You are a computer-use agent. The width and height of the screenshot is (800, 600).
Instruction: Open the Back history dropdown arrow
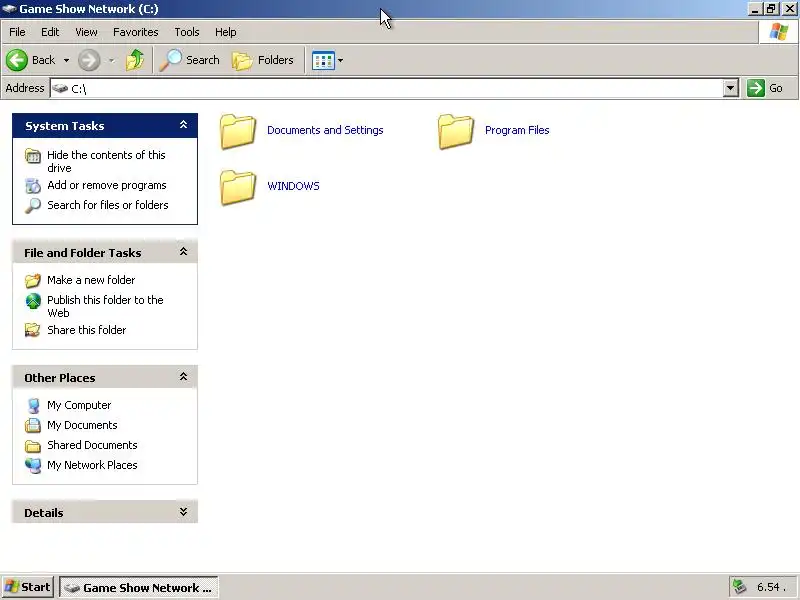pos(66,60)
